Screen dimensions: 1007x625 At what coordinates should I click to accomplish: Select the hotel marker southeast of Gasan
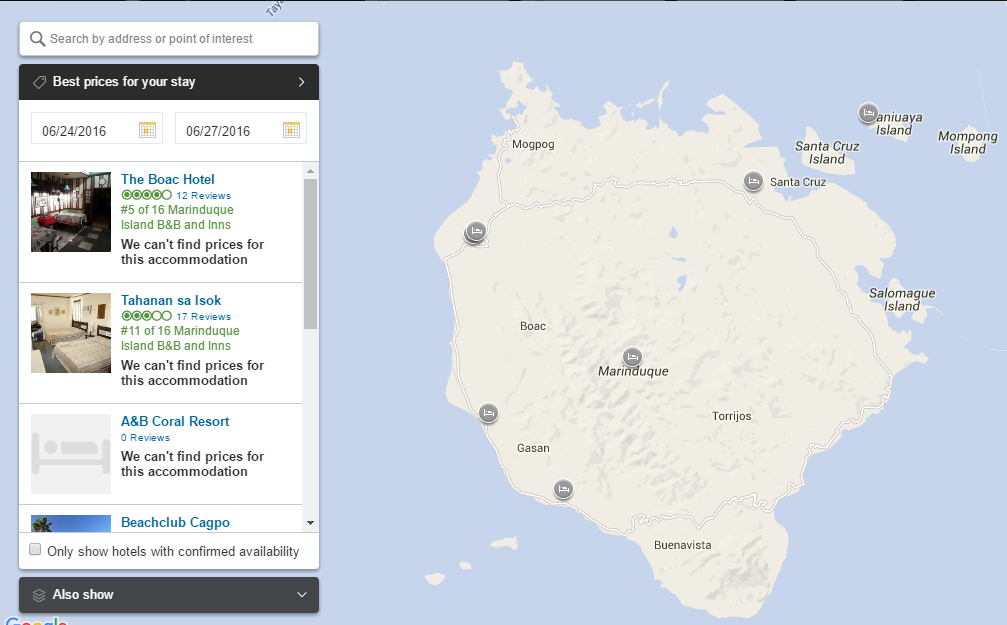(564, 489)
